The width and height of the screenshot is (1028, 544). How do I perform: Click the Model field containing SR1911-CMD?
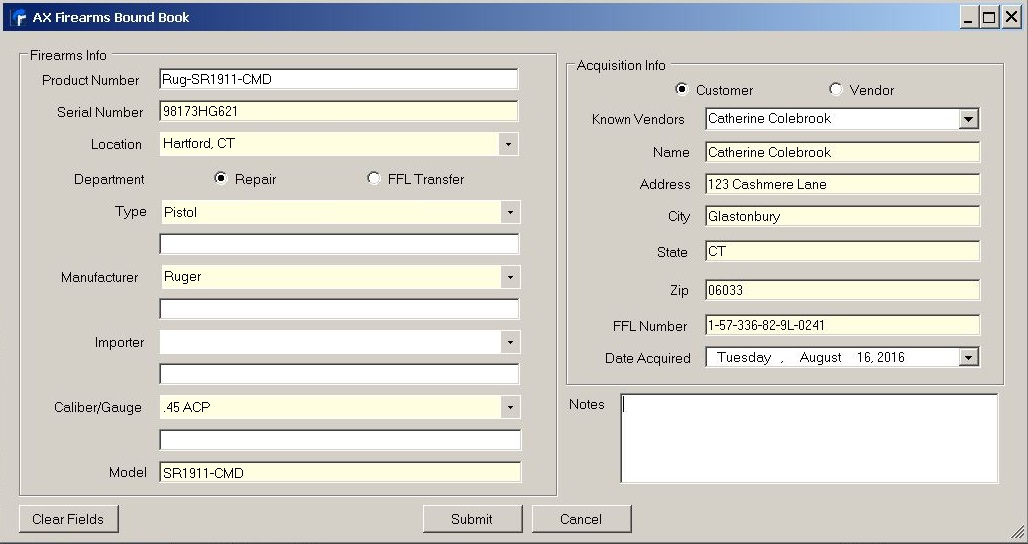tap(340, 473)
